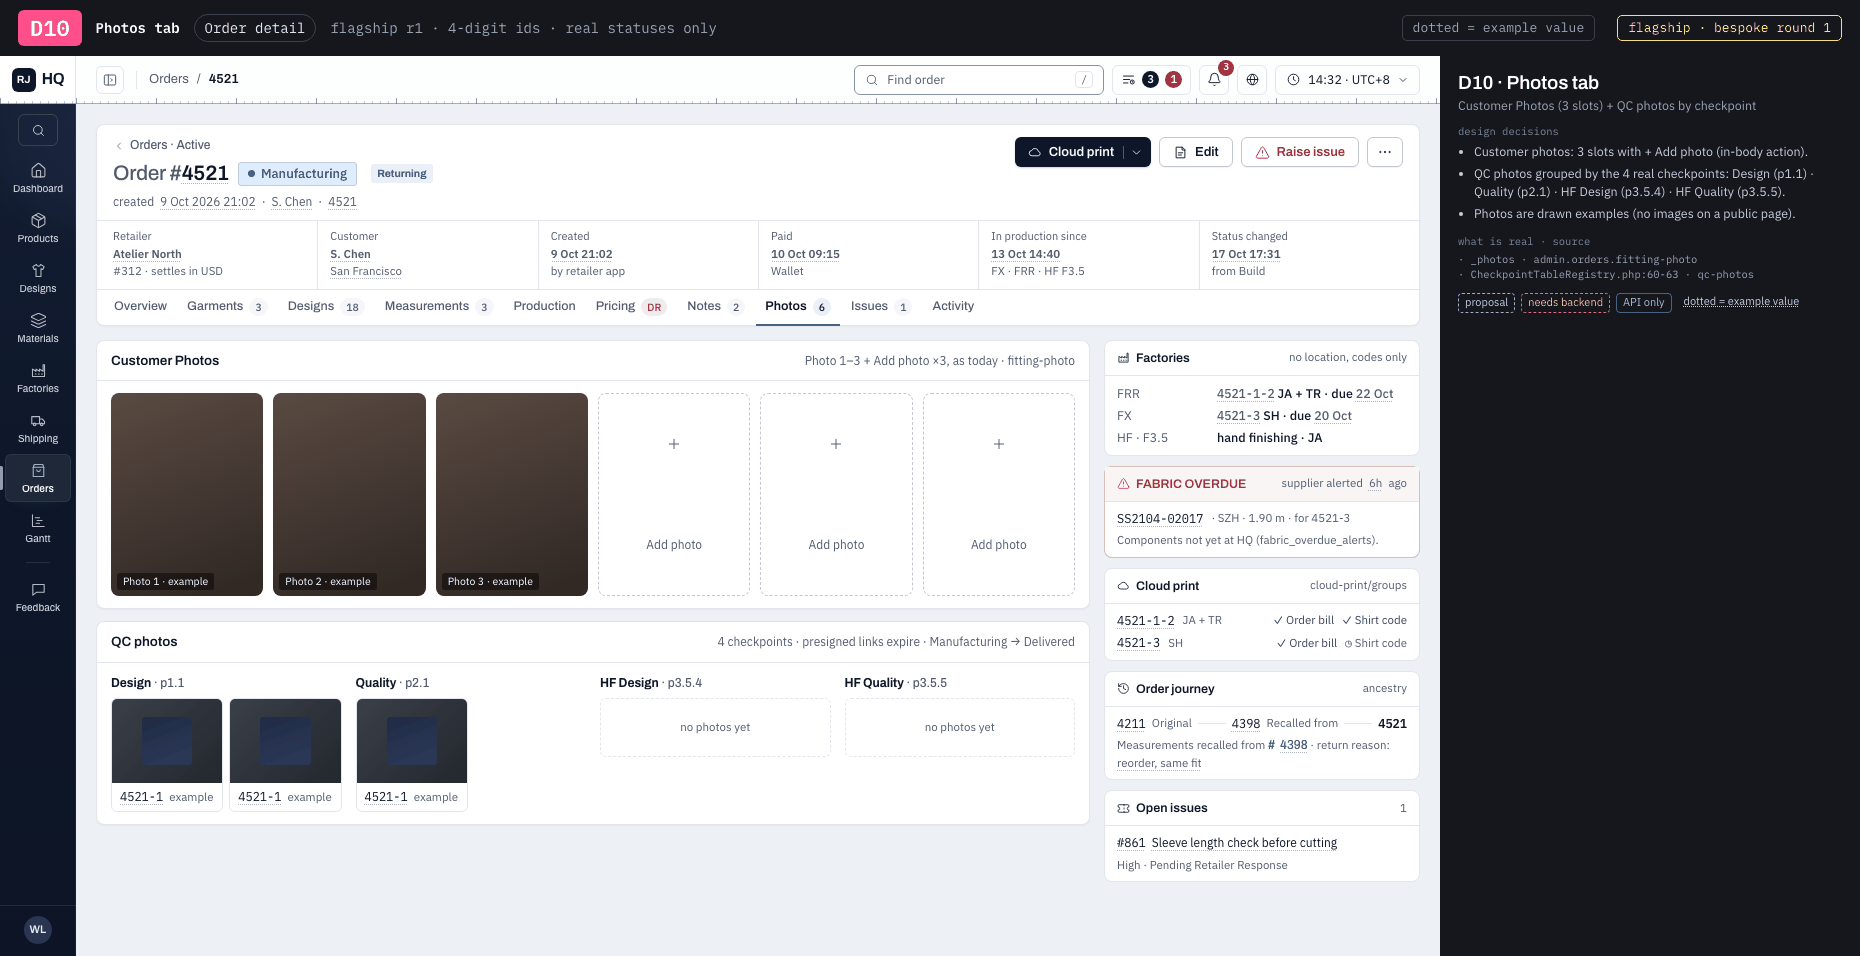
Task: Open Factories in the sidebar
Action: [x=38, y=378]
